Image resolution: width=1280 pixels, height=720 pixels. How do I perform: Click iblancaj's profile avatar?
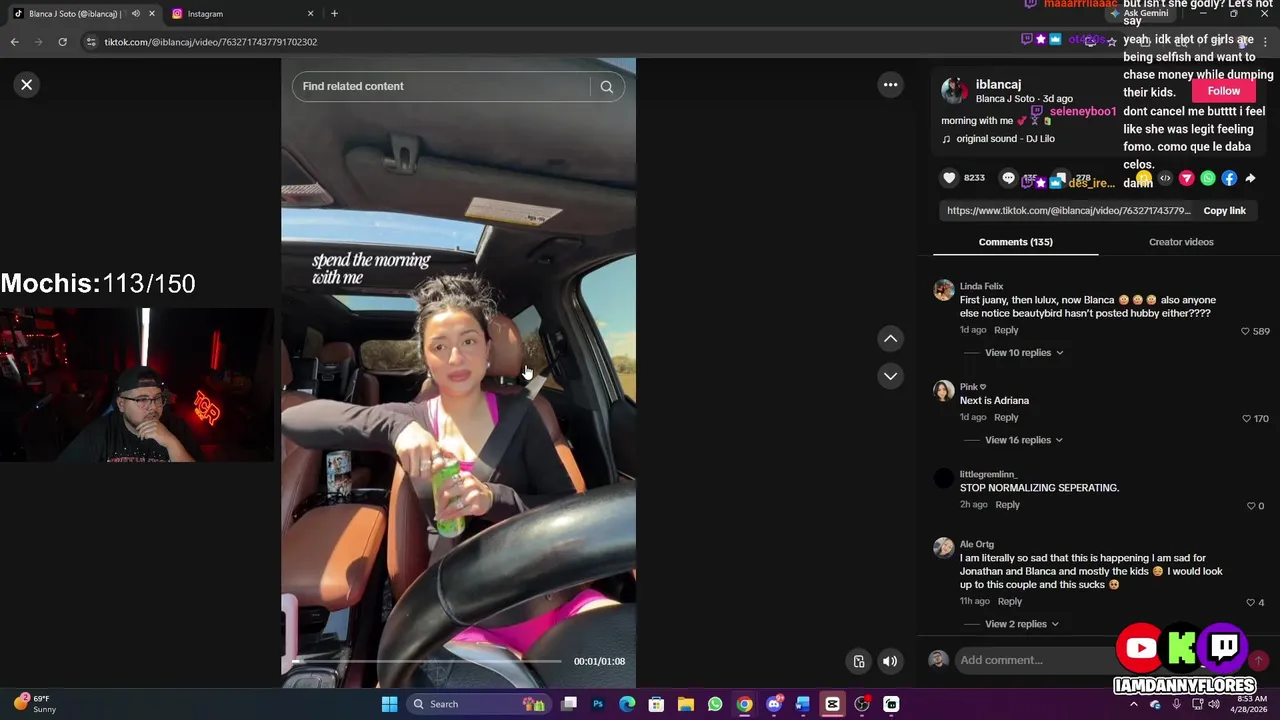pos(955,91)
